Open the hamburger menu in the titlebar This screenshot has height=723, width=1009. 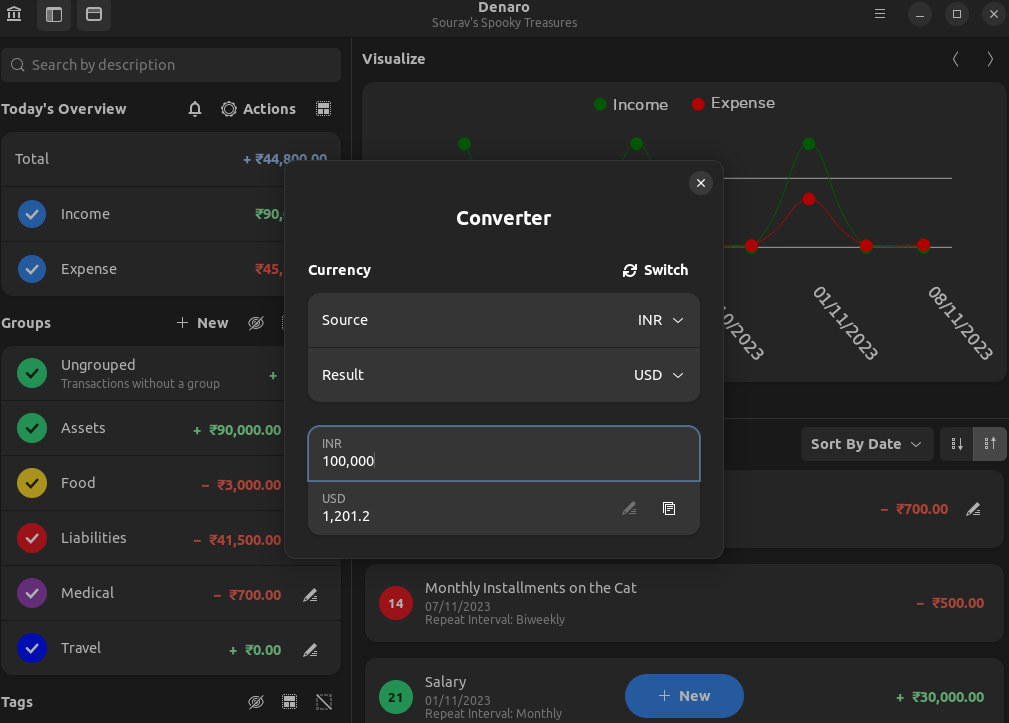point(878,14)
